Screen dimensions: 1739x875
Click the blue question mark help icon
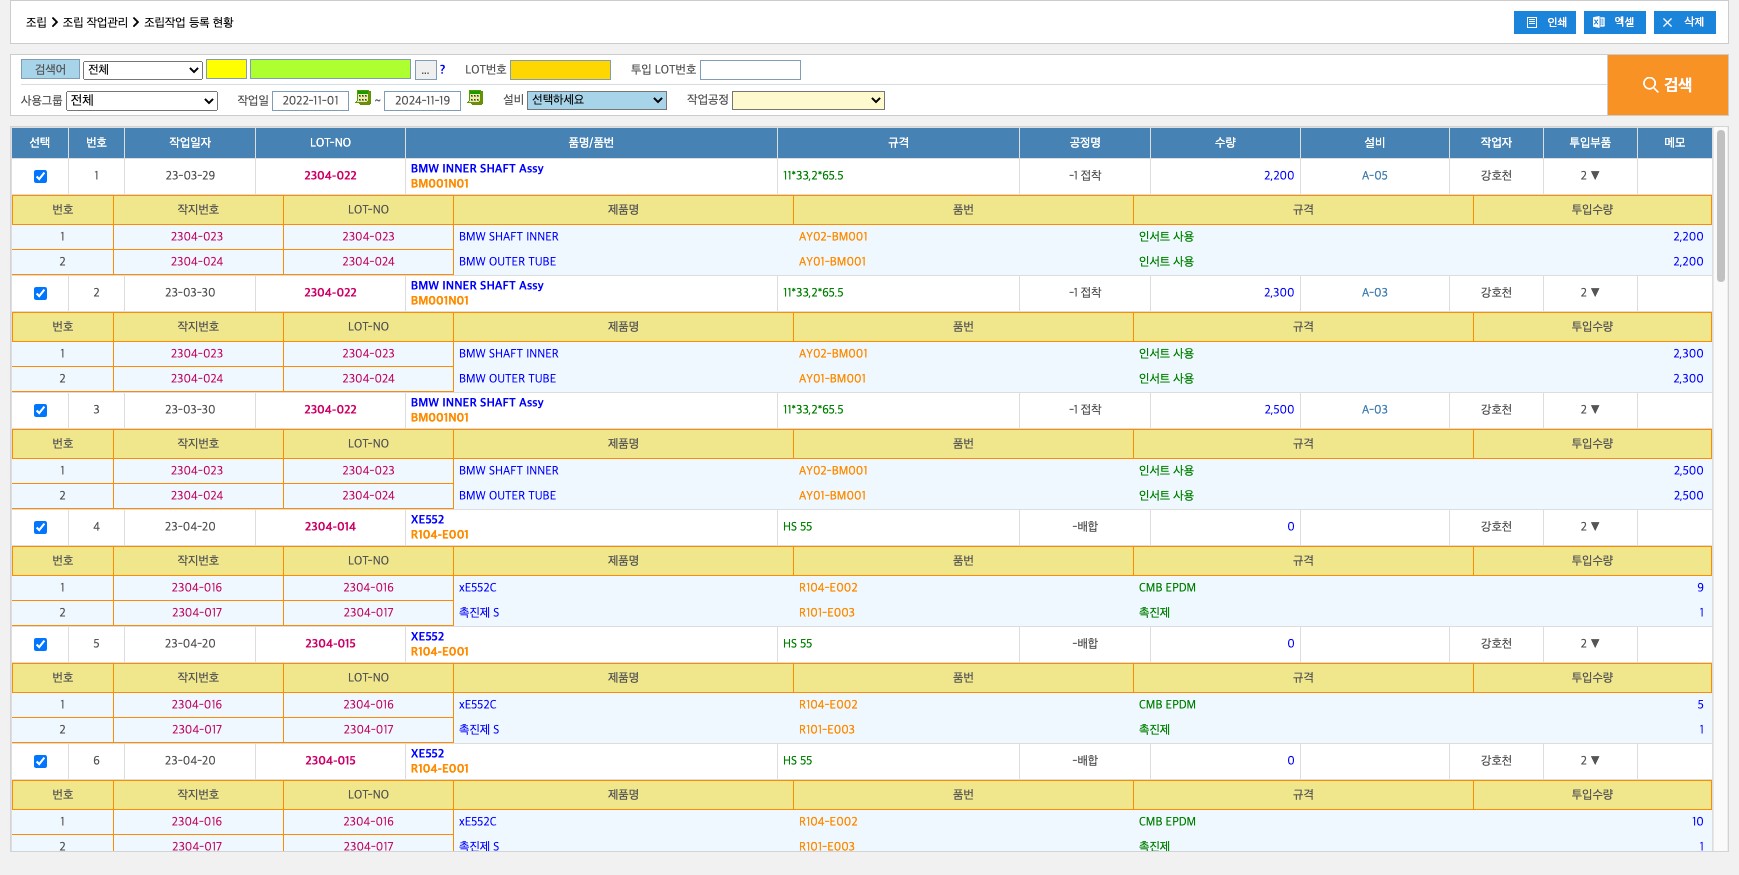click(x=442, y=70)
